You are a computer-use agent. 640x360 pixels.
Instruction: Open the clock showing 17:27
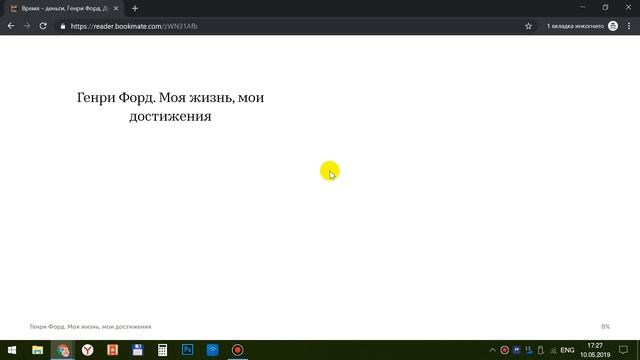click(595, 350)
